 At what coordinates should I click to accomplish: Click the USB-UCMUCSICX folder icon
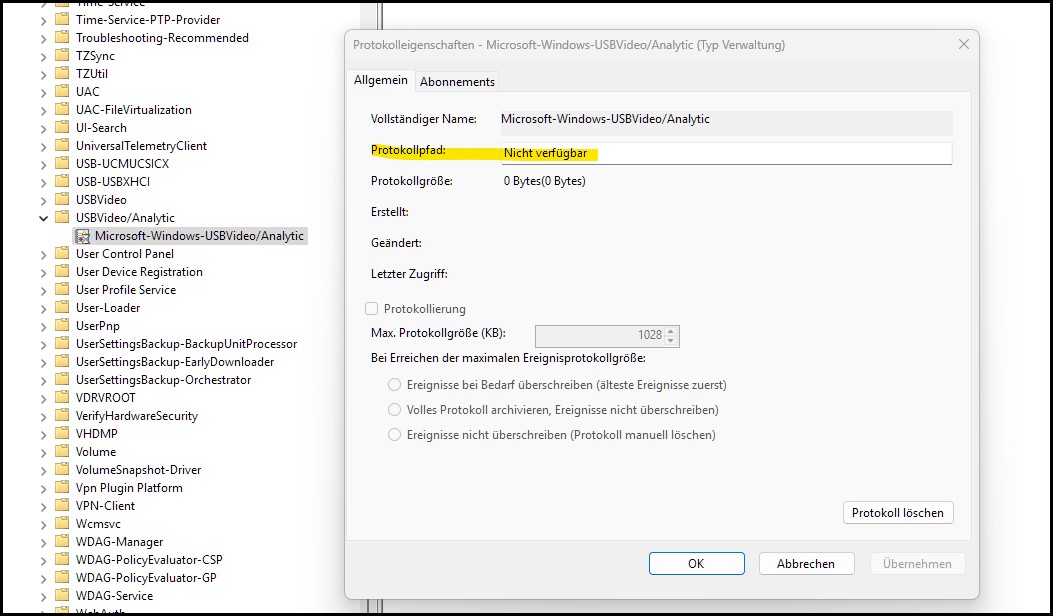[x=62, y=163]
